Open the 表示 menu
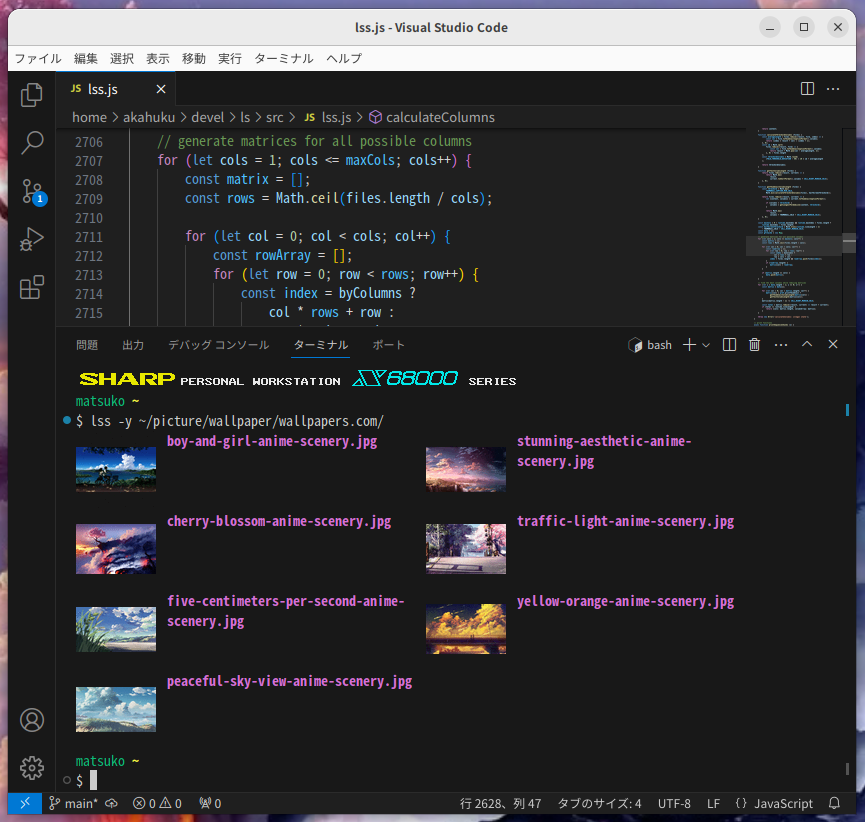This screenshot has height=822, width=865. 158,58
